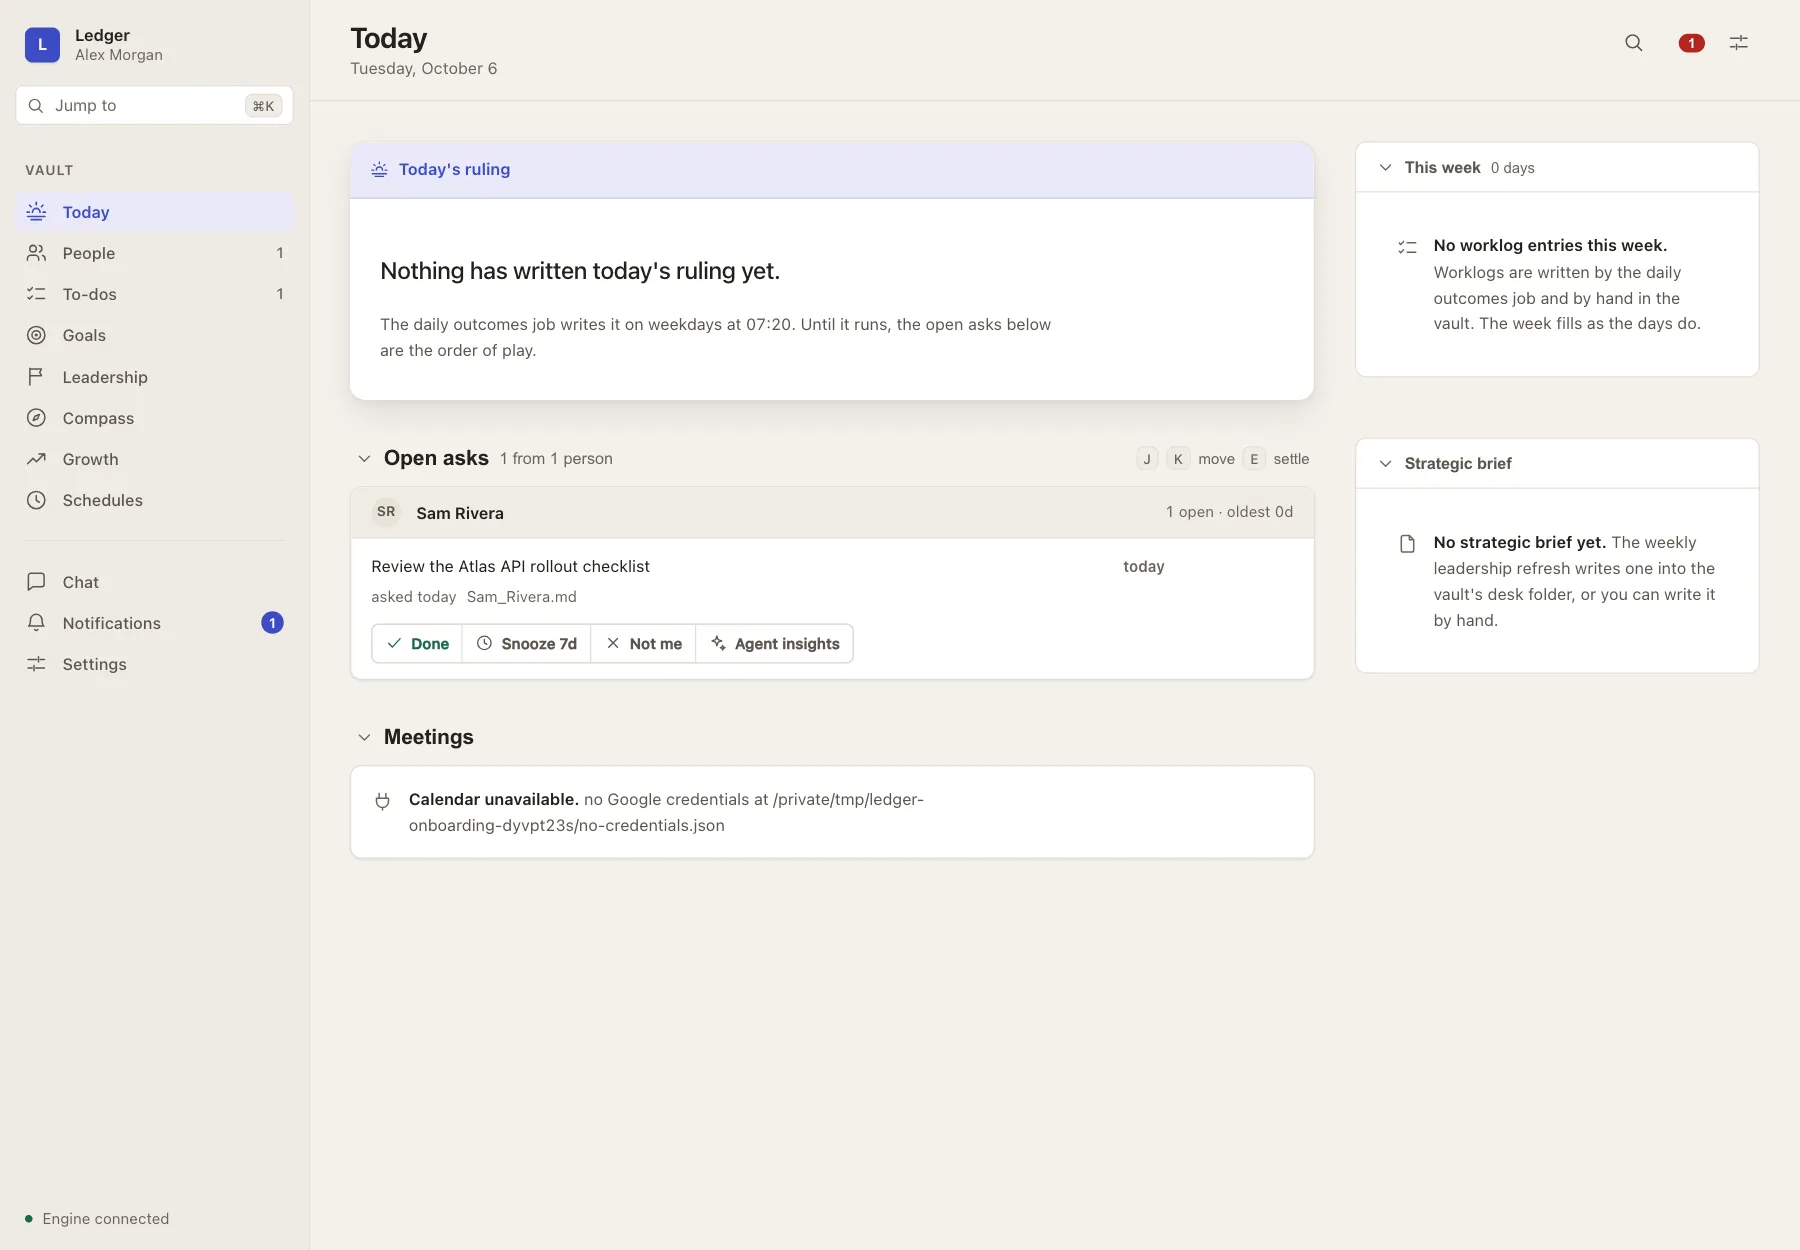Click the Sam Rivera group header
1800x1250 pixels.
832,513
